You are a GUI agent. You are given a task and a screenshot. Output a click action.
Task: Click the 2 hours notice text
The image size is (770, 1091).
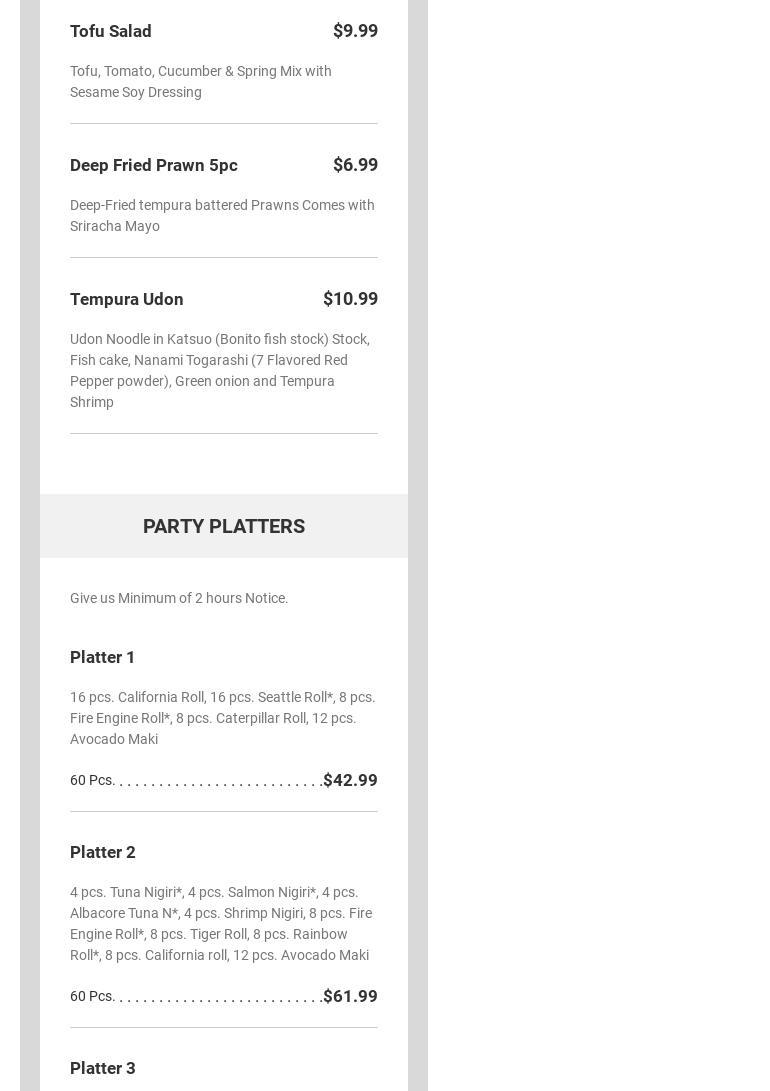tap(179, 598)
